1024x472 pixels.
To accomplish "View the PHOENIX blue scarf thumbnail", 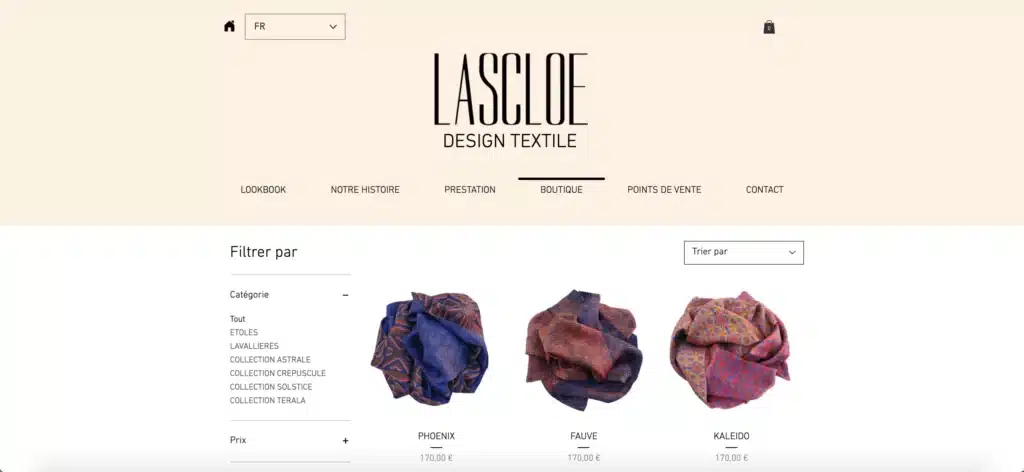I will coord(429,348).
